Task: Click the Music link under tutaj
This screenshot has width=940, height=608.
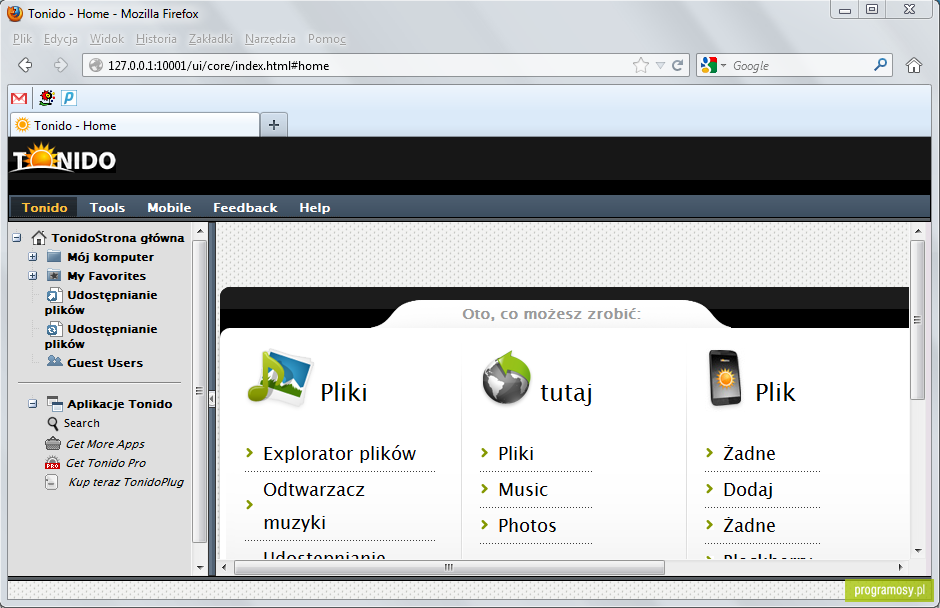Action: pyautogui.click(x=523, y=489)
